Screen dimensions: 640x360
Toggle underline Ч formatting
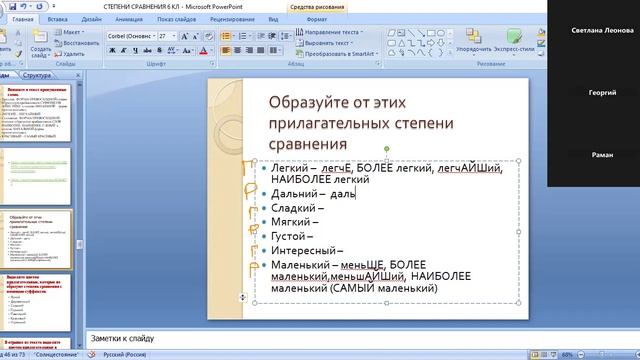pos(135,51)
